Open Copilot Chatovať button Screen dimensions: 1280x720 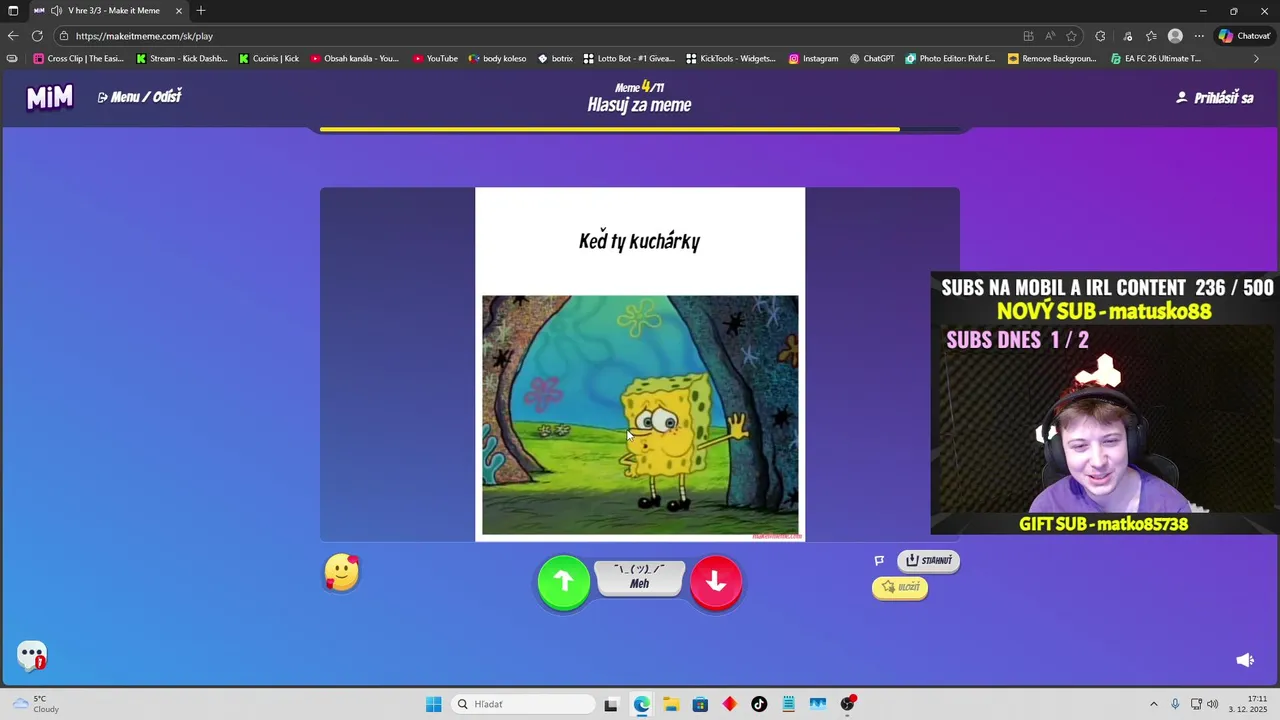click(x=1244, y=36)
